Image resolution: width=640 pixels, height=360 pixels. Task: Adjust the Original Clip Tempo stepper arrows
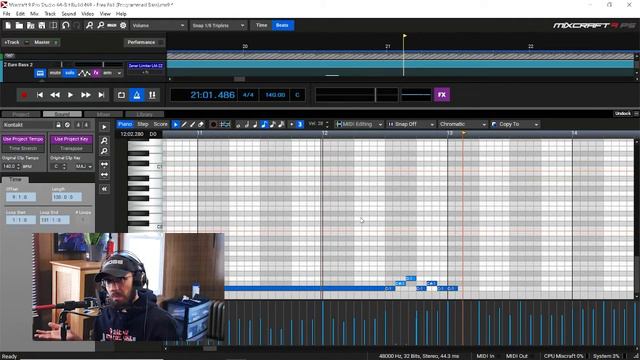(18, 167)
